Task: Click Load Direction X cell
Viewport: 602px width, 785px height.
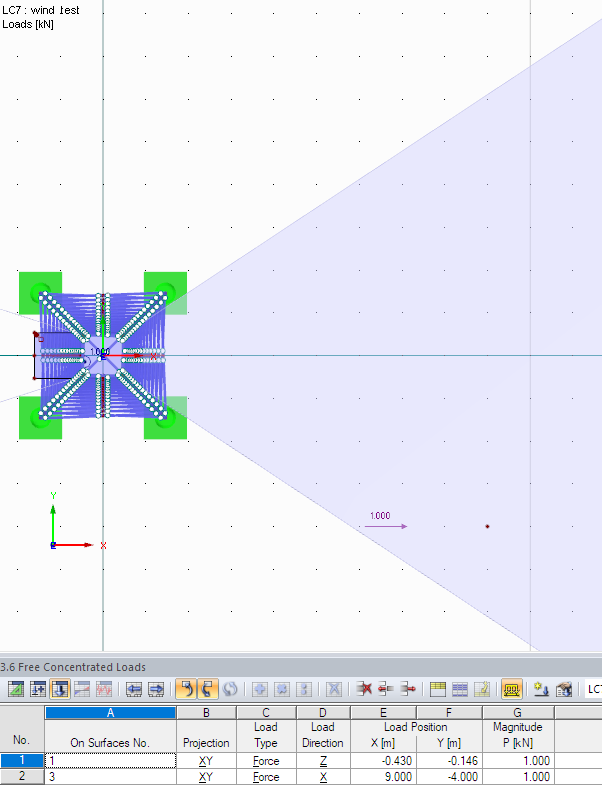Action: (x=323, y=777)
